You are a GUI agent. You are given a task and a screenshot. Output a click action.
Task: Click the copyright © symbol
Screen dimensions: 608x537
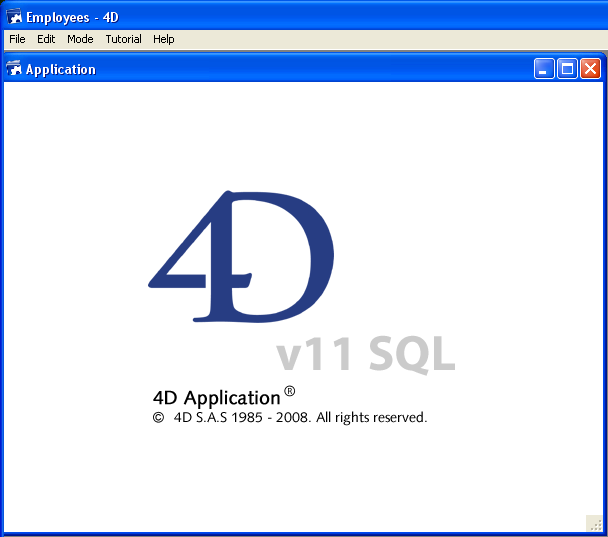click(x=158, y=418)
